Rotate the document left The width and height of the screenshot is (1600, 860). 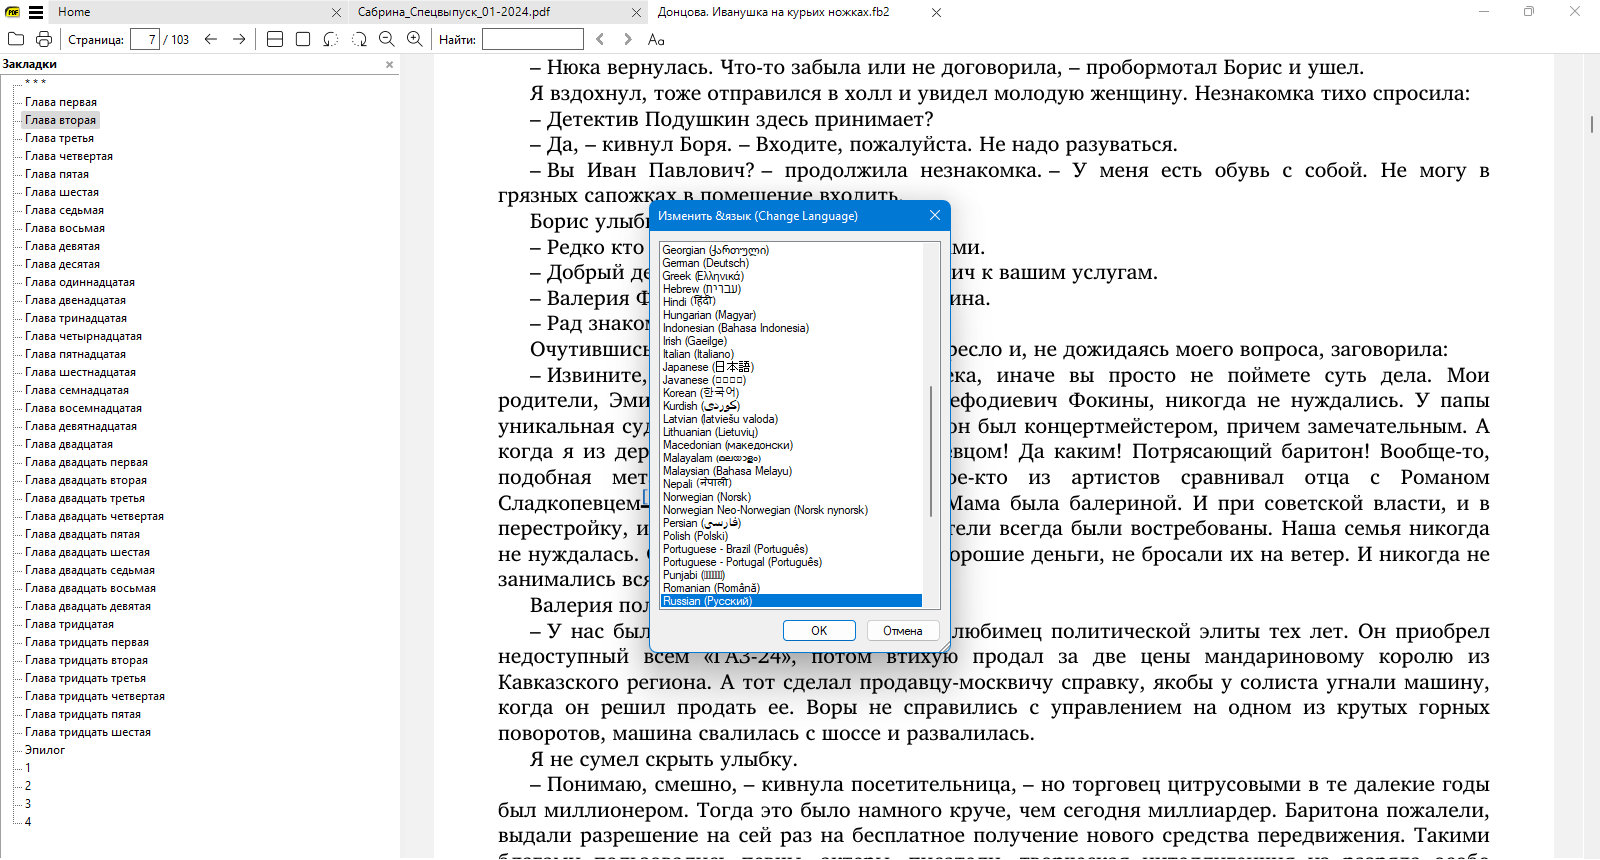[331, 39]
